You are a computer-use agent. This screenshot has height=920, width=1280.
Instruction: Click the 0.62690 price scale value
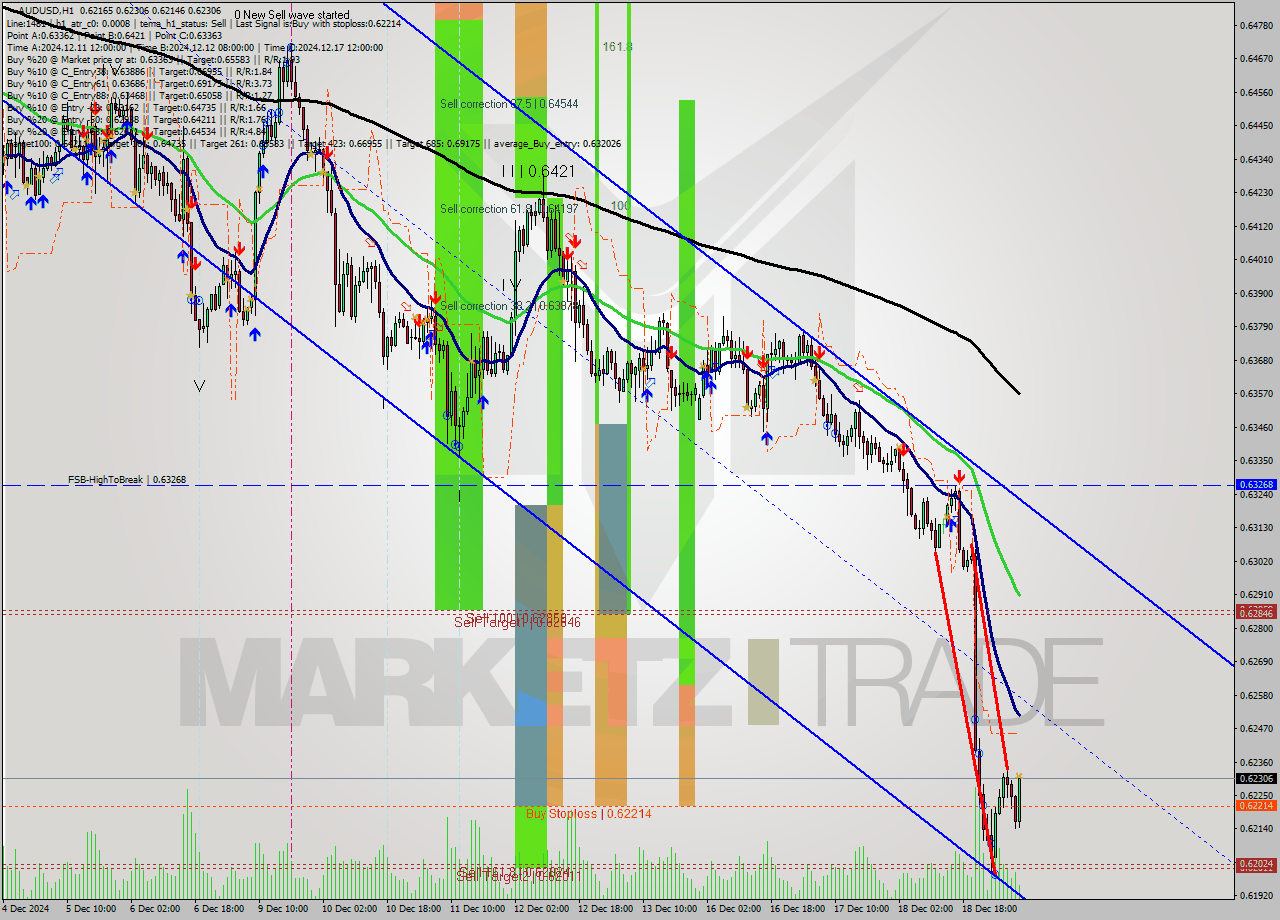click(1257, 662)
